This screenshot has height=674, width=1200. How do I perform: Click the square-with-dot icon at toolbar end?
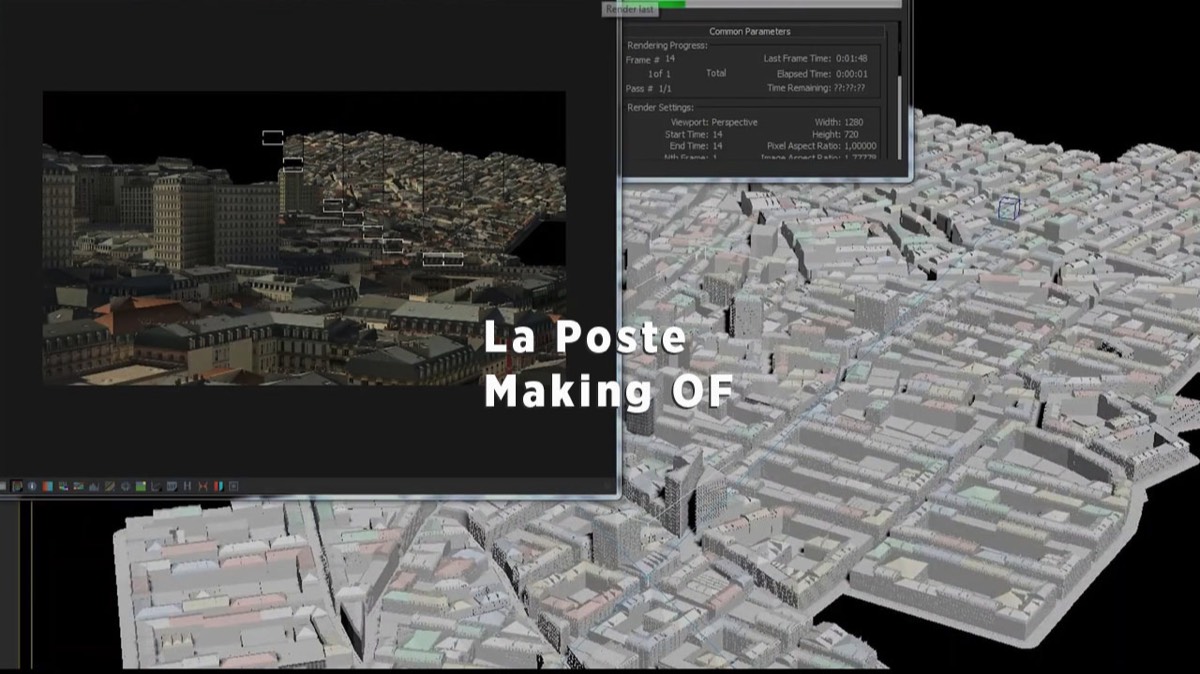234,486
